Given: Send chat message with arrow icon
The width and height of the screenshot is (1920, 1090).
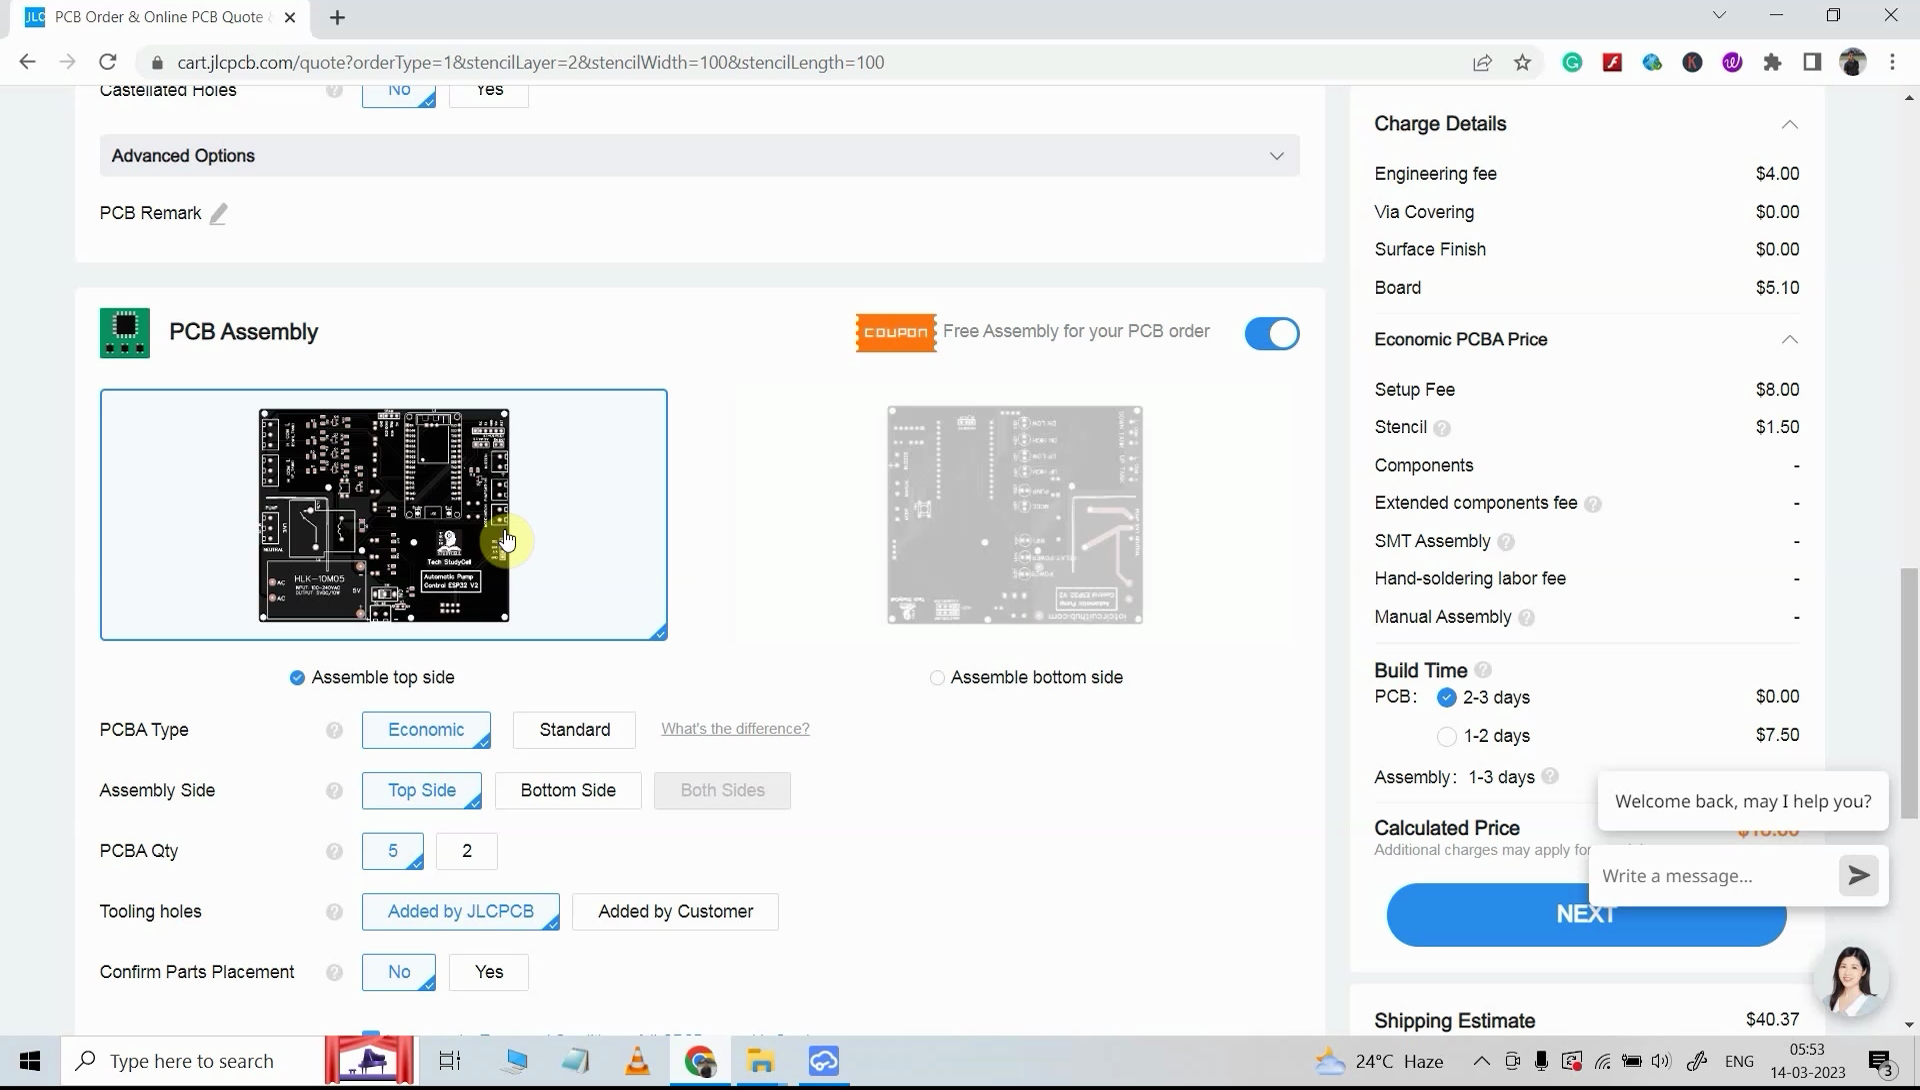Looking at the screenshot, I should (1859, 876).
